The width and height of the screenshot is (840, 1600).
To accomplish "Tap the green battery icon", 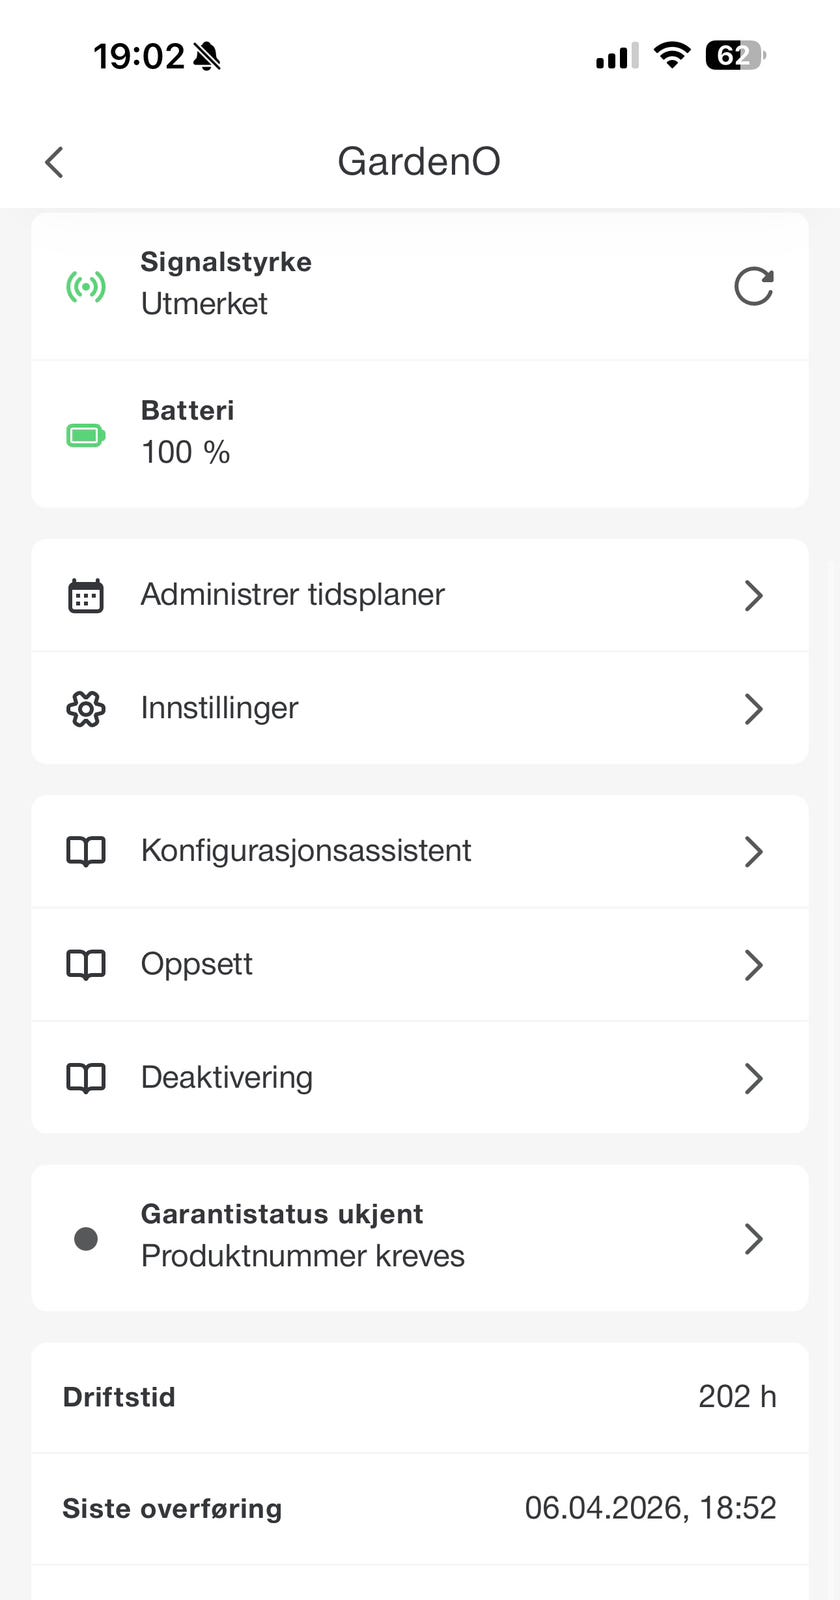I will pyautogui.click(x=86, y=435).
